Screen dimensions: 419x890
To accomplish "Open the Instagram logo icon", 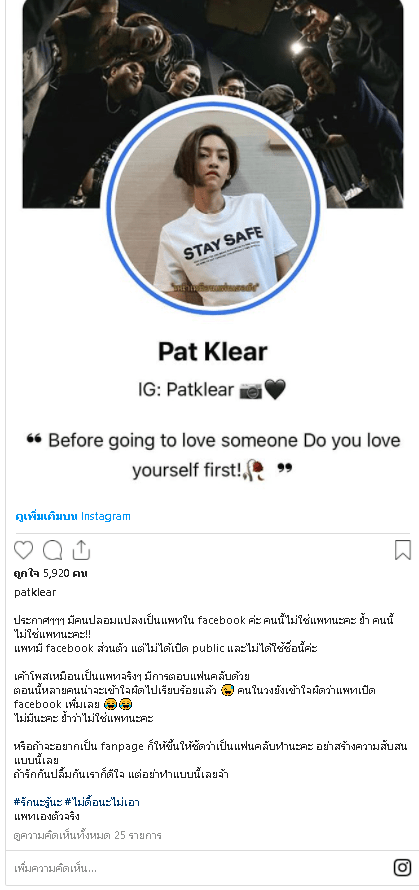I will pyautogui.click(x=402, y=867).
